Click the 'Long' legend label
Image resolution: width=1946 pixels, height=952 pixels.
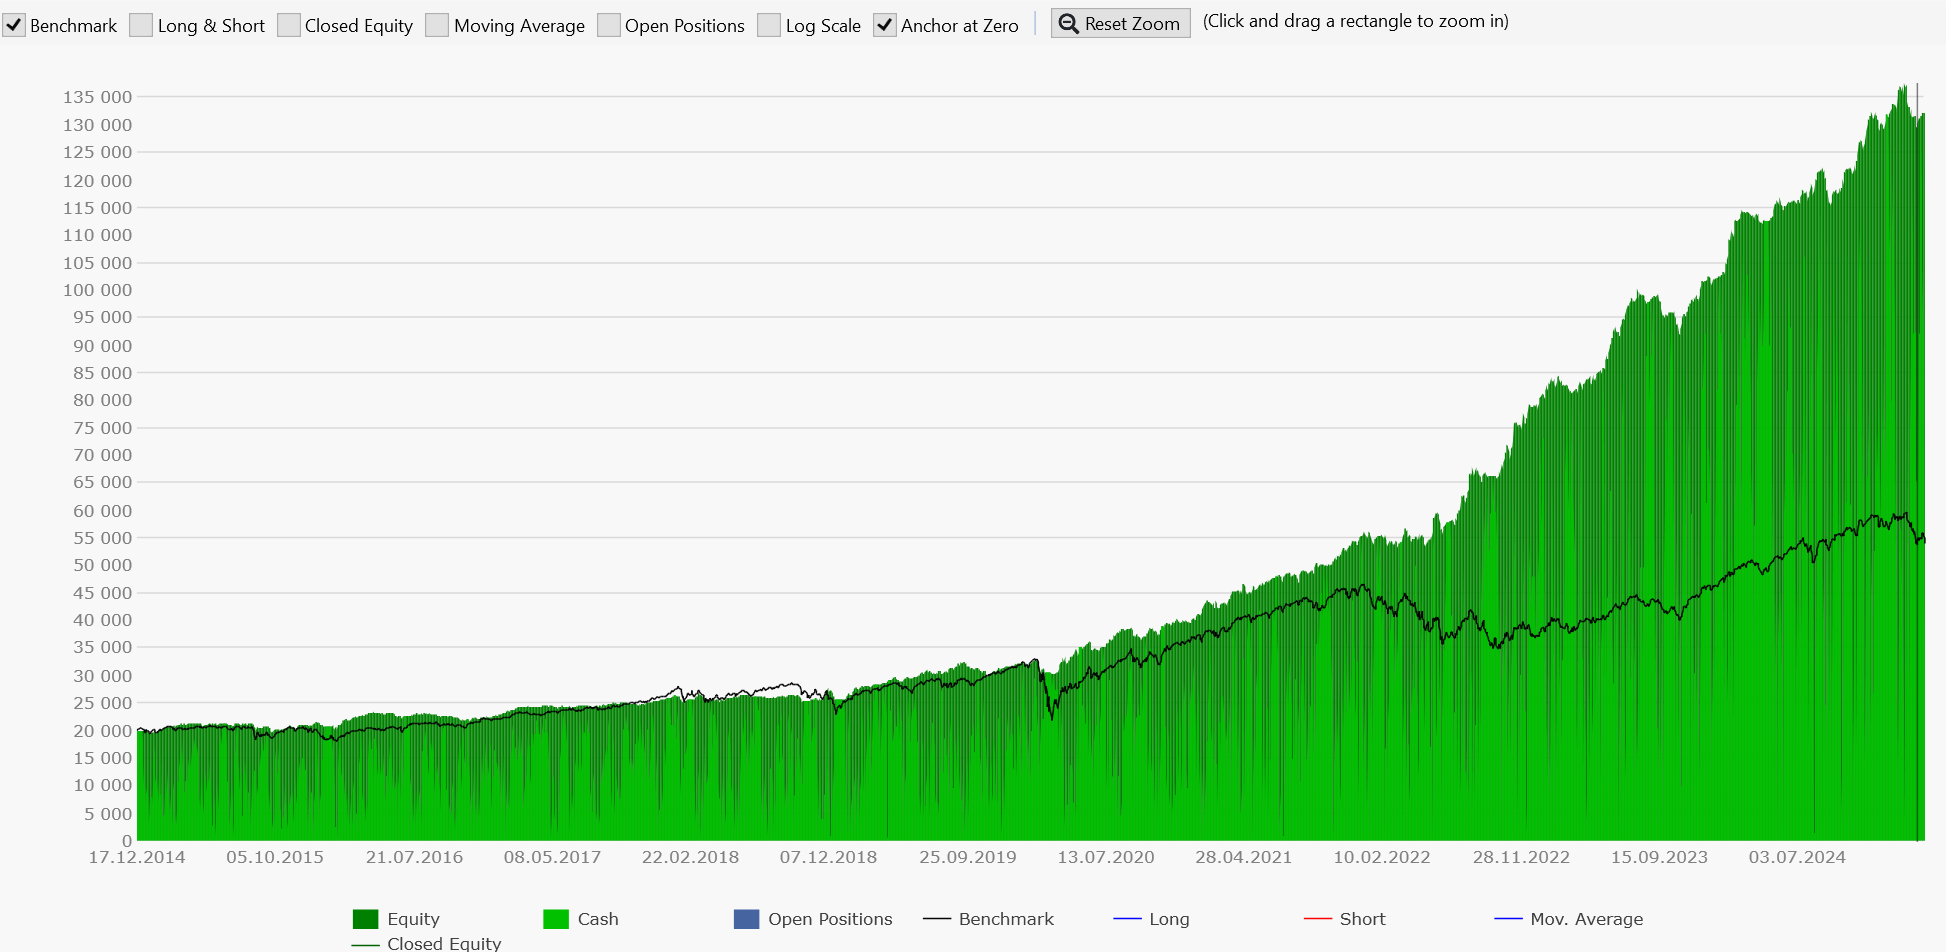click(1169, 919)
